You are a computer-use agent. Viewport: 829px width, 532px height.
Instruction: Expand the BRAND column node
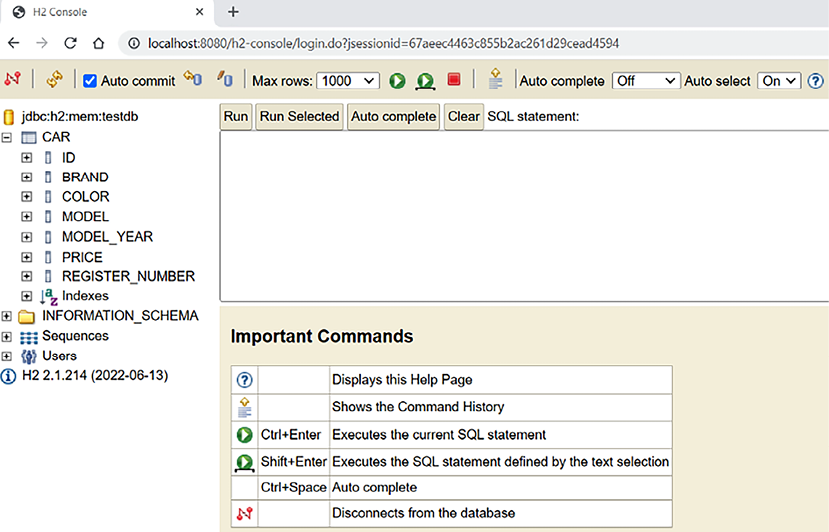27,177
